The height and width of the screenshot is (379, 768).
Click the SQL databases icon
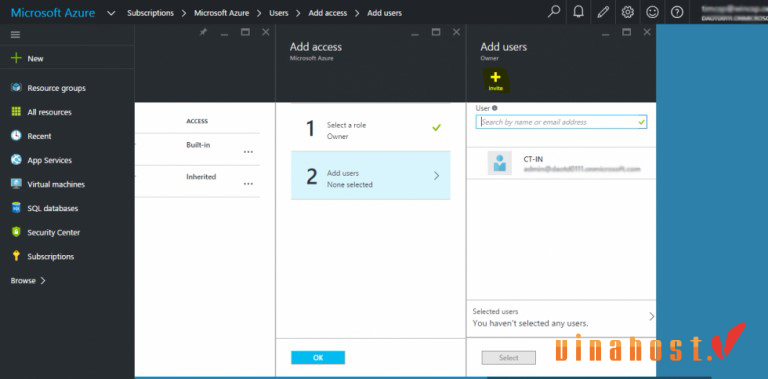16,208
